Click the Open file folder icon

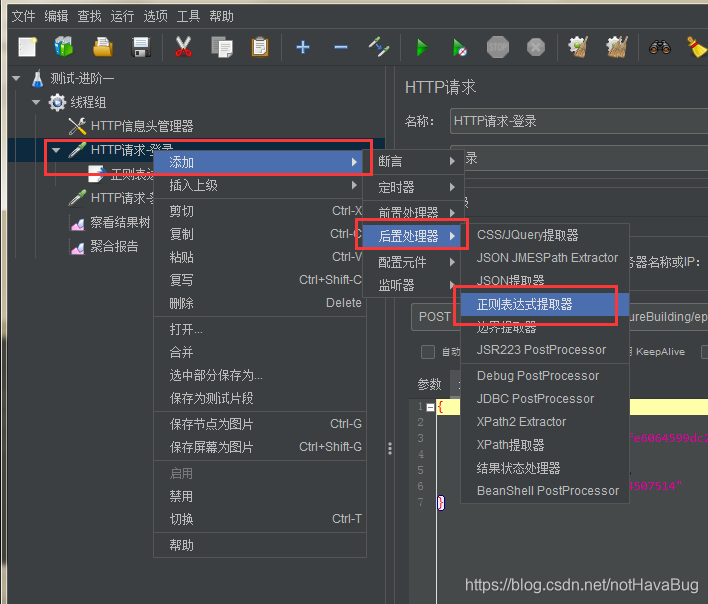click(103, 47)
